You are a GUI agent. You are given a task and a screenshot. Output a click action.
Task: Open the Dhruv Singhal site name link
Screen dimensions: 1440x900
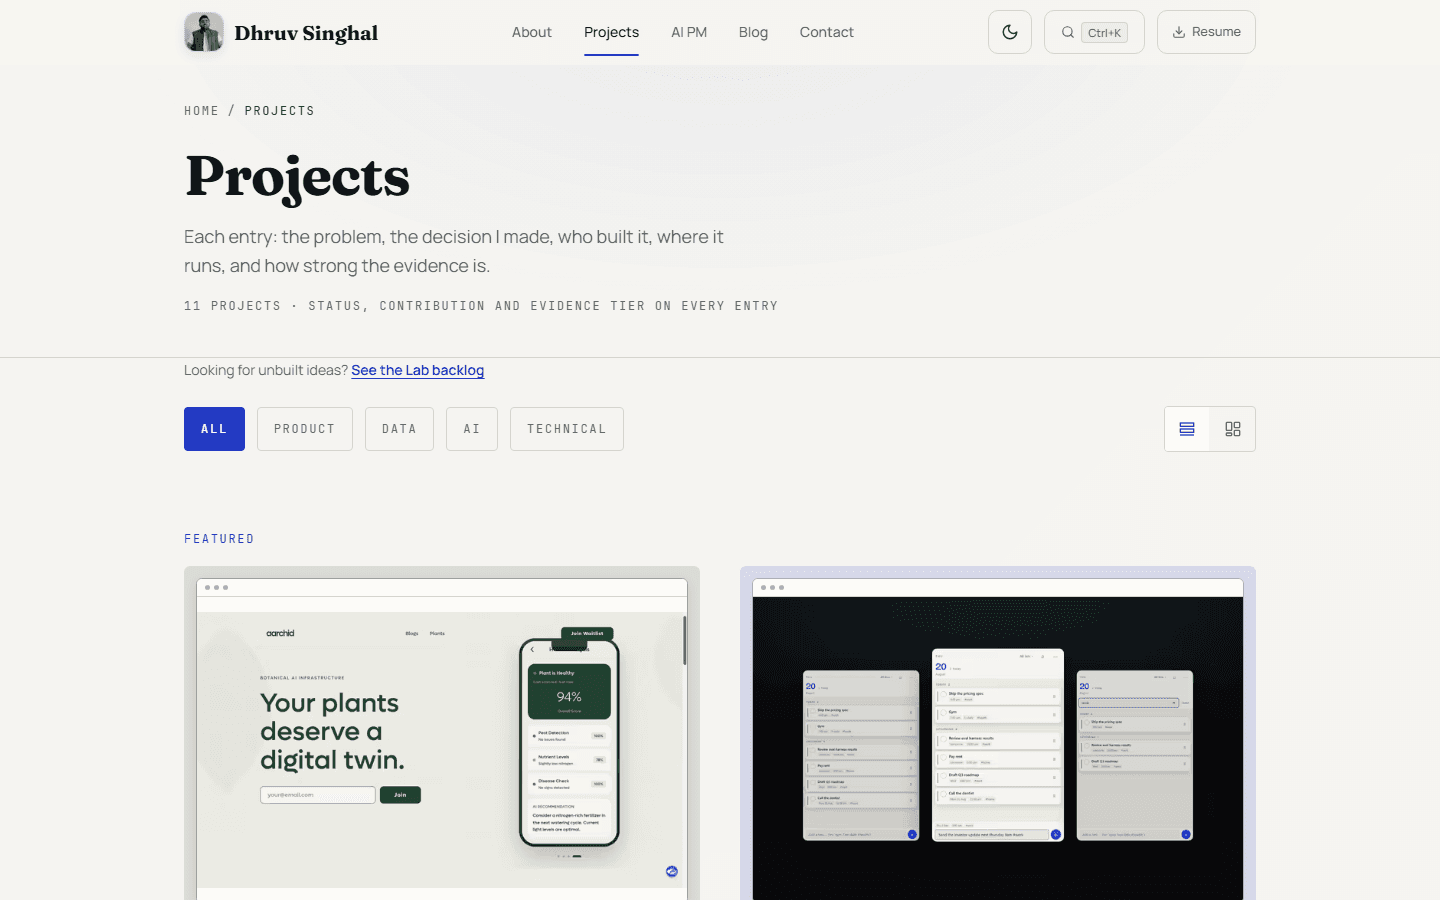tap(306, 33)
